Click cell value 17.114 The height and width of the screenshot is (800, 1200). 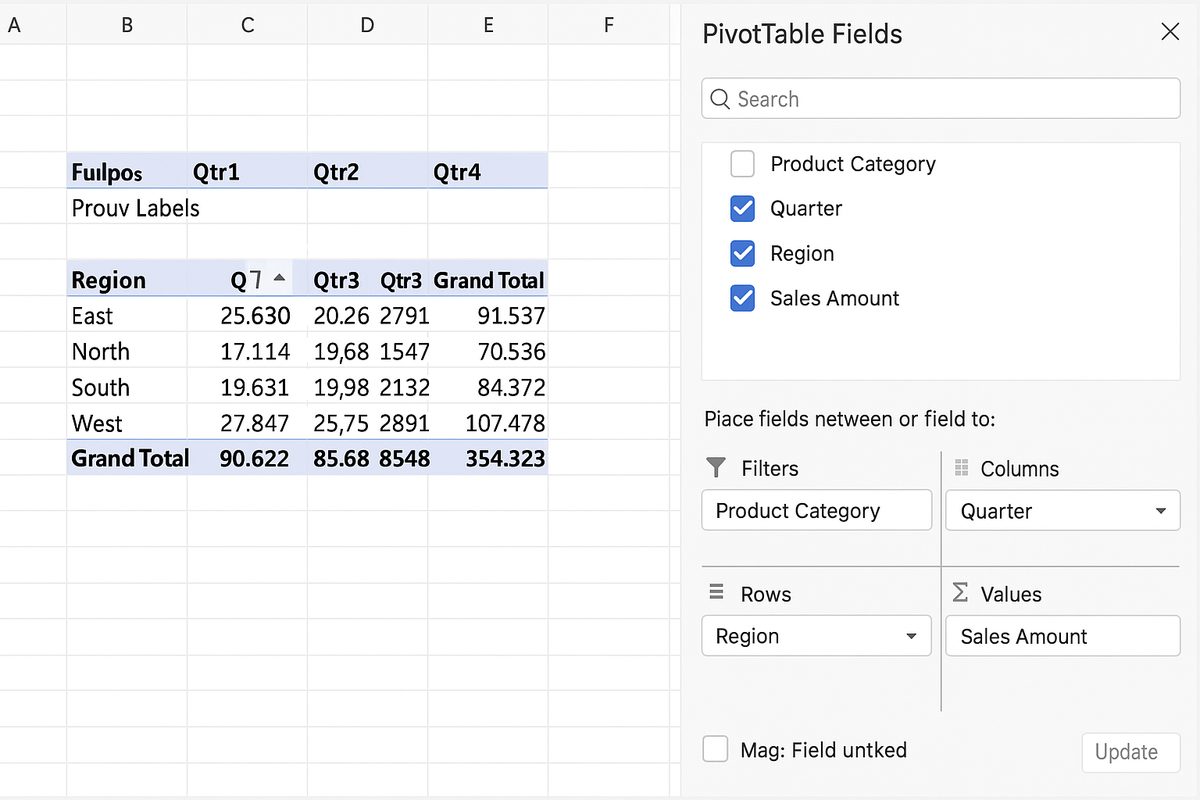click(255, 352)
